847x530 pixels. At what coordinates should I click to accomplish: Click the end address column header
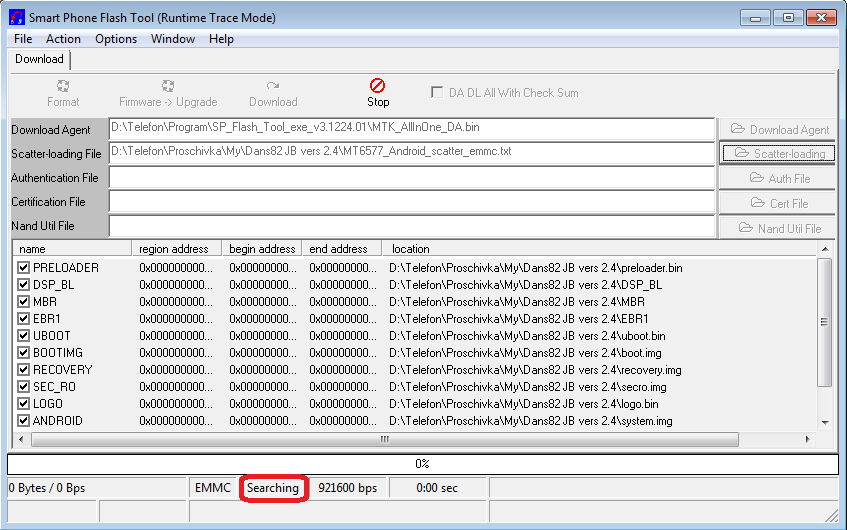tap(342, 249)
